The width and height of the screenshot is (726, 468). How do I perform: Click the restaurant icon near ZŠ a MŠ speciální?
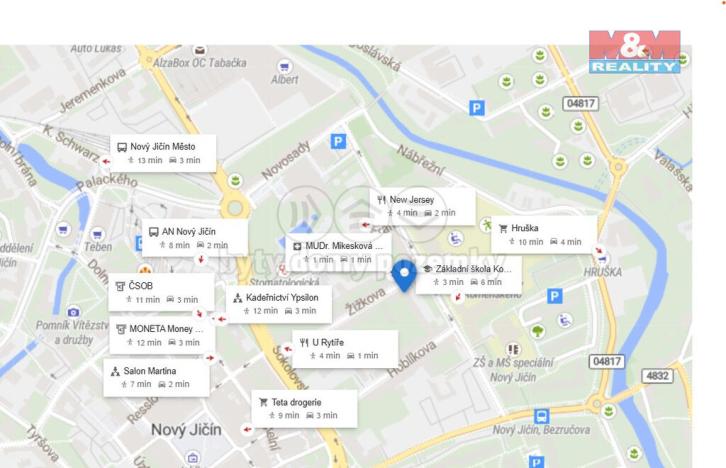(513, 349)
